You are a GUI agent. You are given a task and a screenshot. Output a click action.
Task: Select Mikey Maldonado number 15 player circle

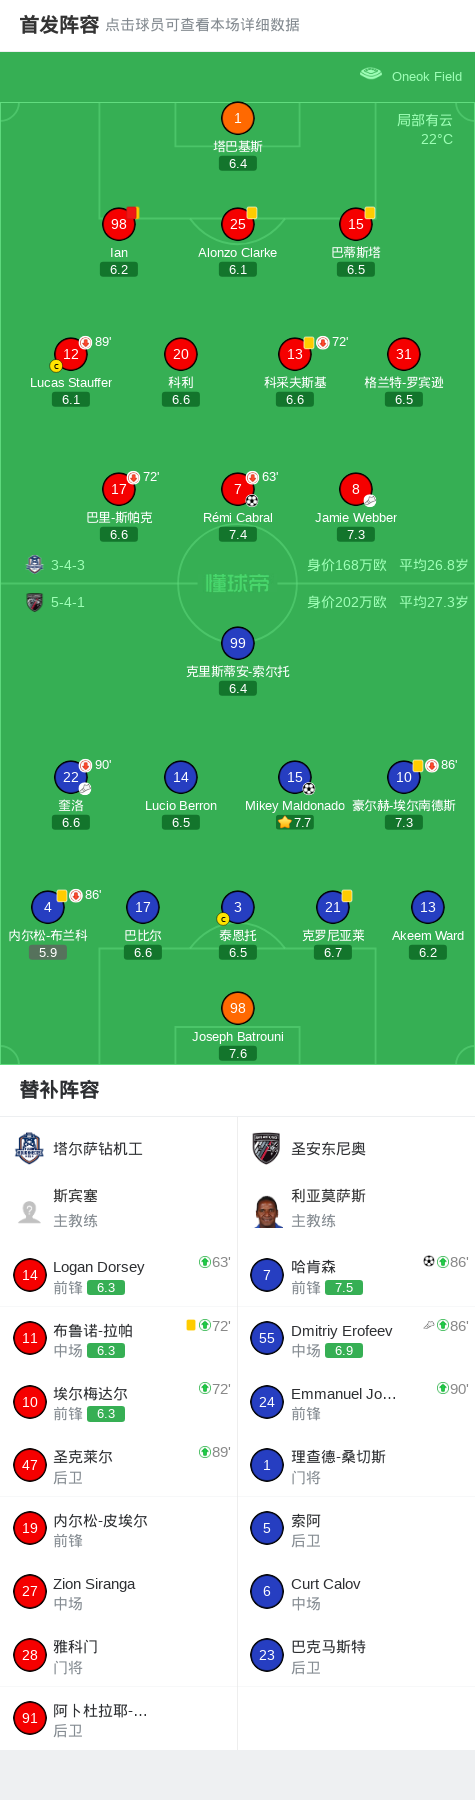coord(295,777)
